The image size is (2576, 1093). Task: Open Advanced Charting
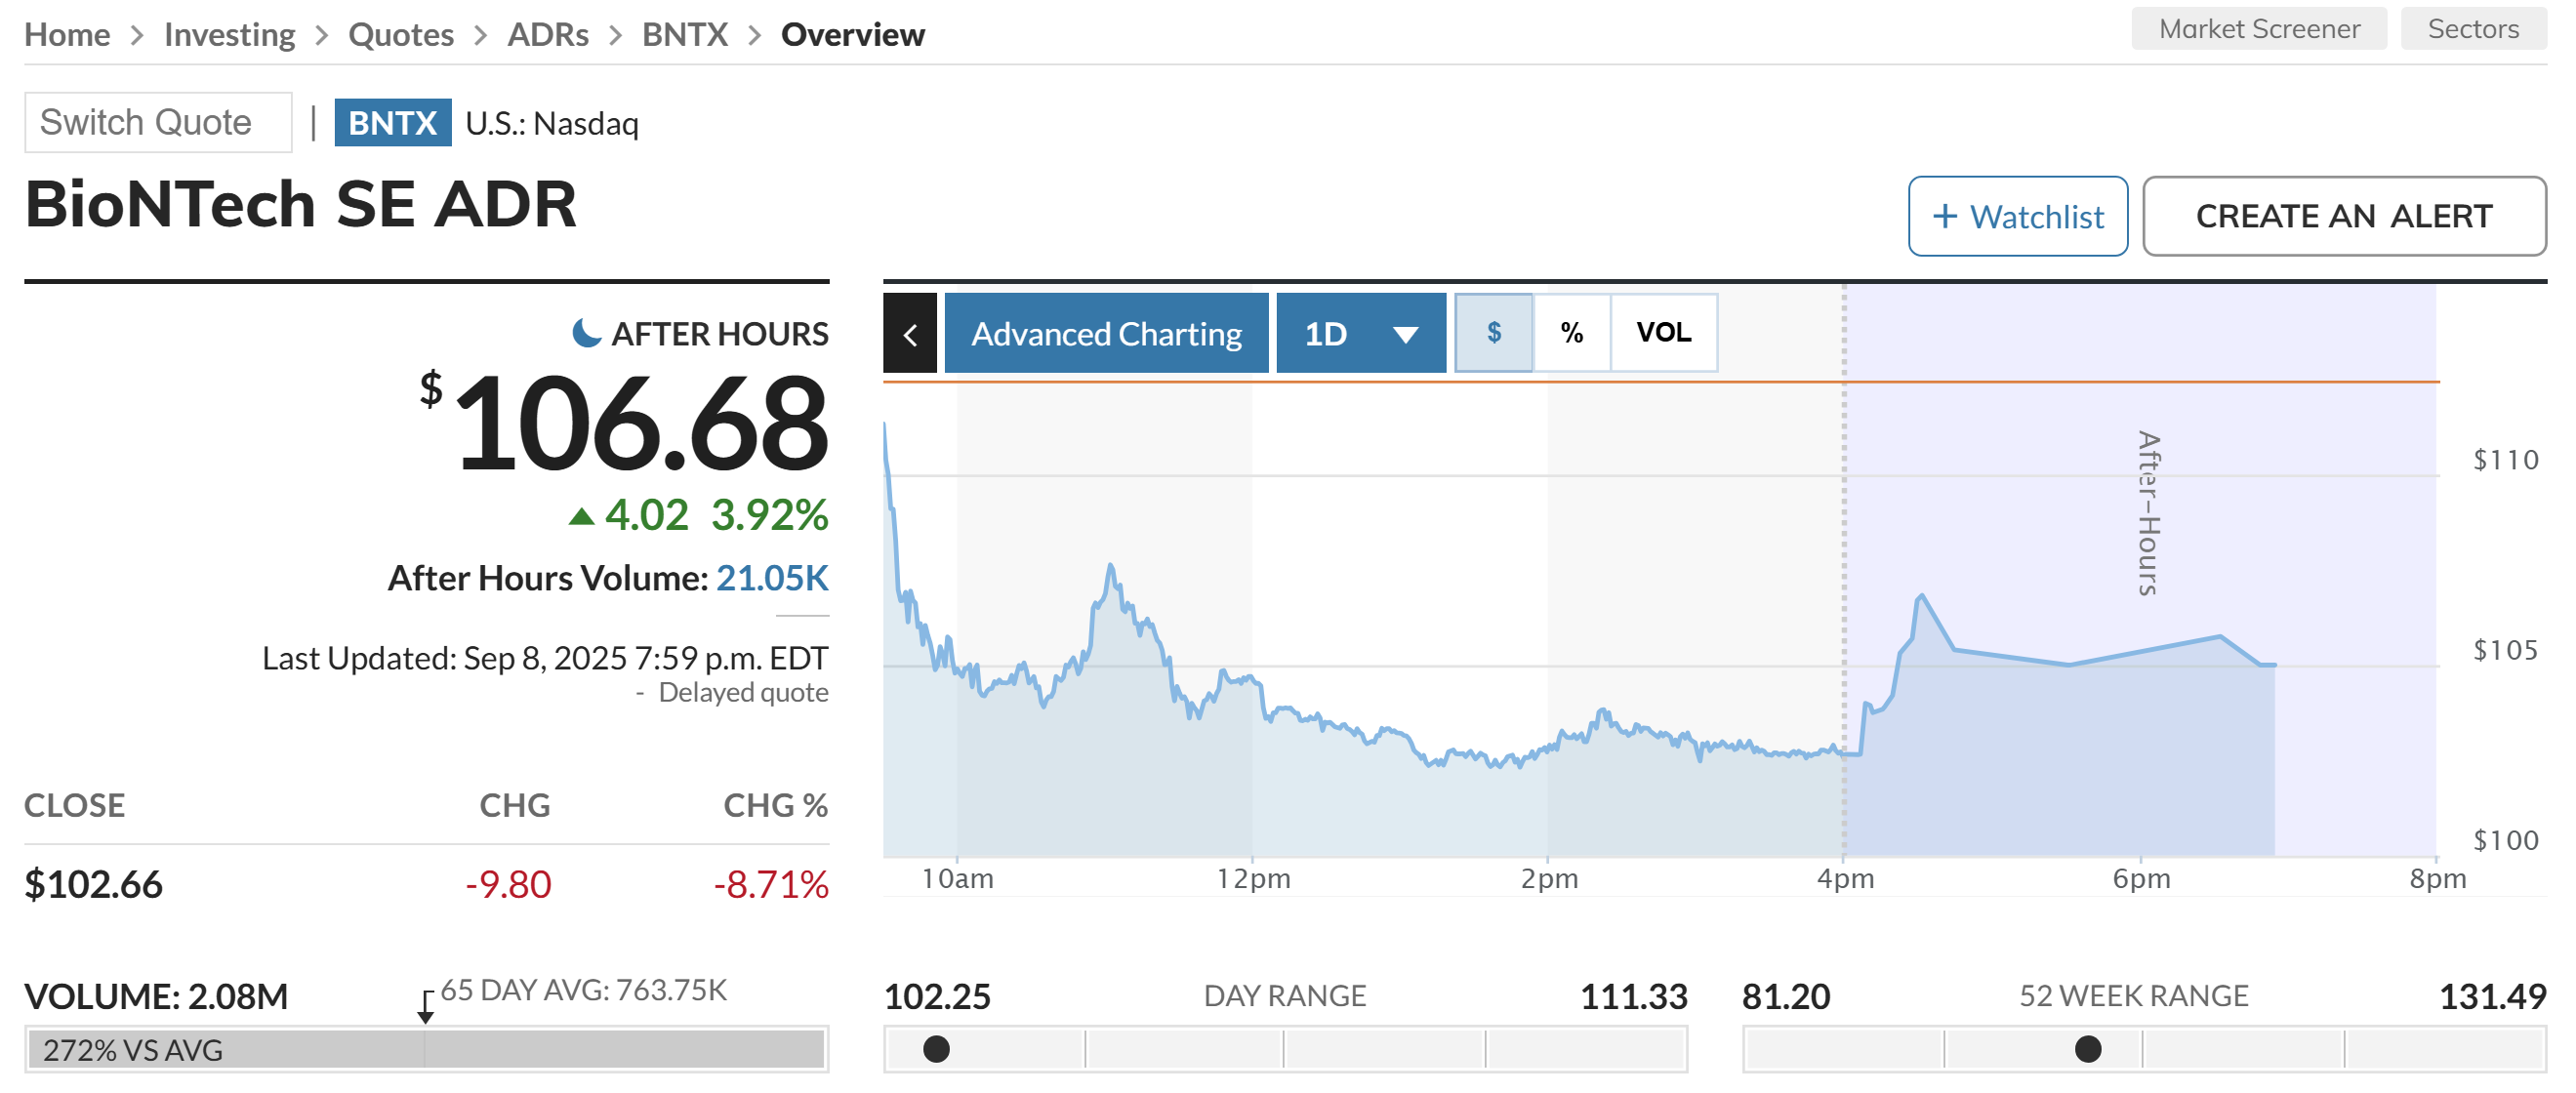click(x=1106, y=334)
